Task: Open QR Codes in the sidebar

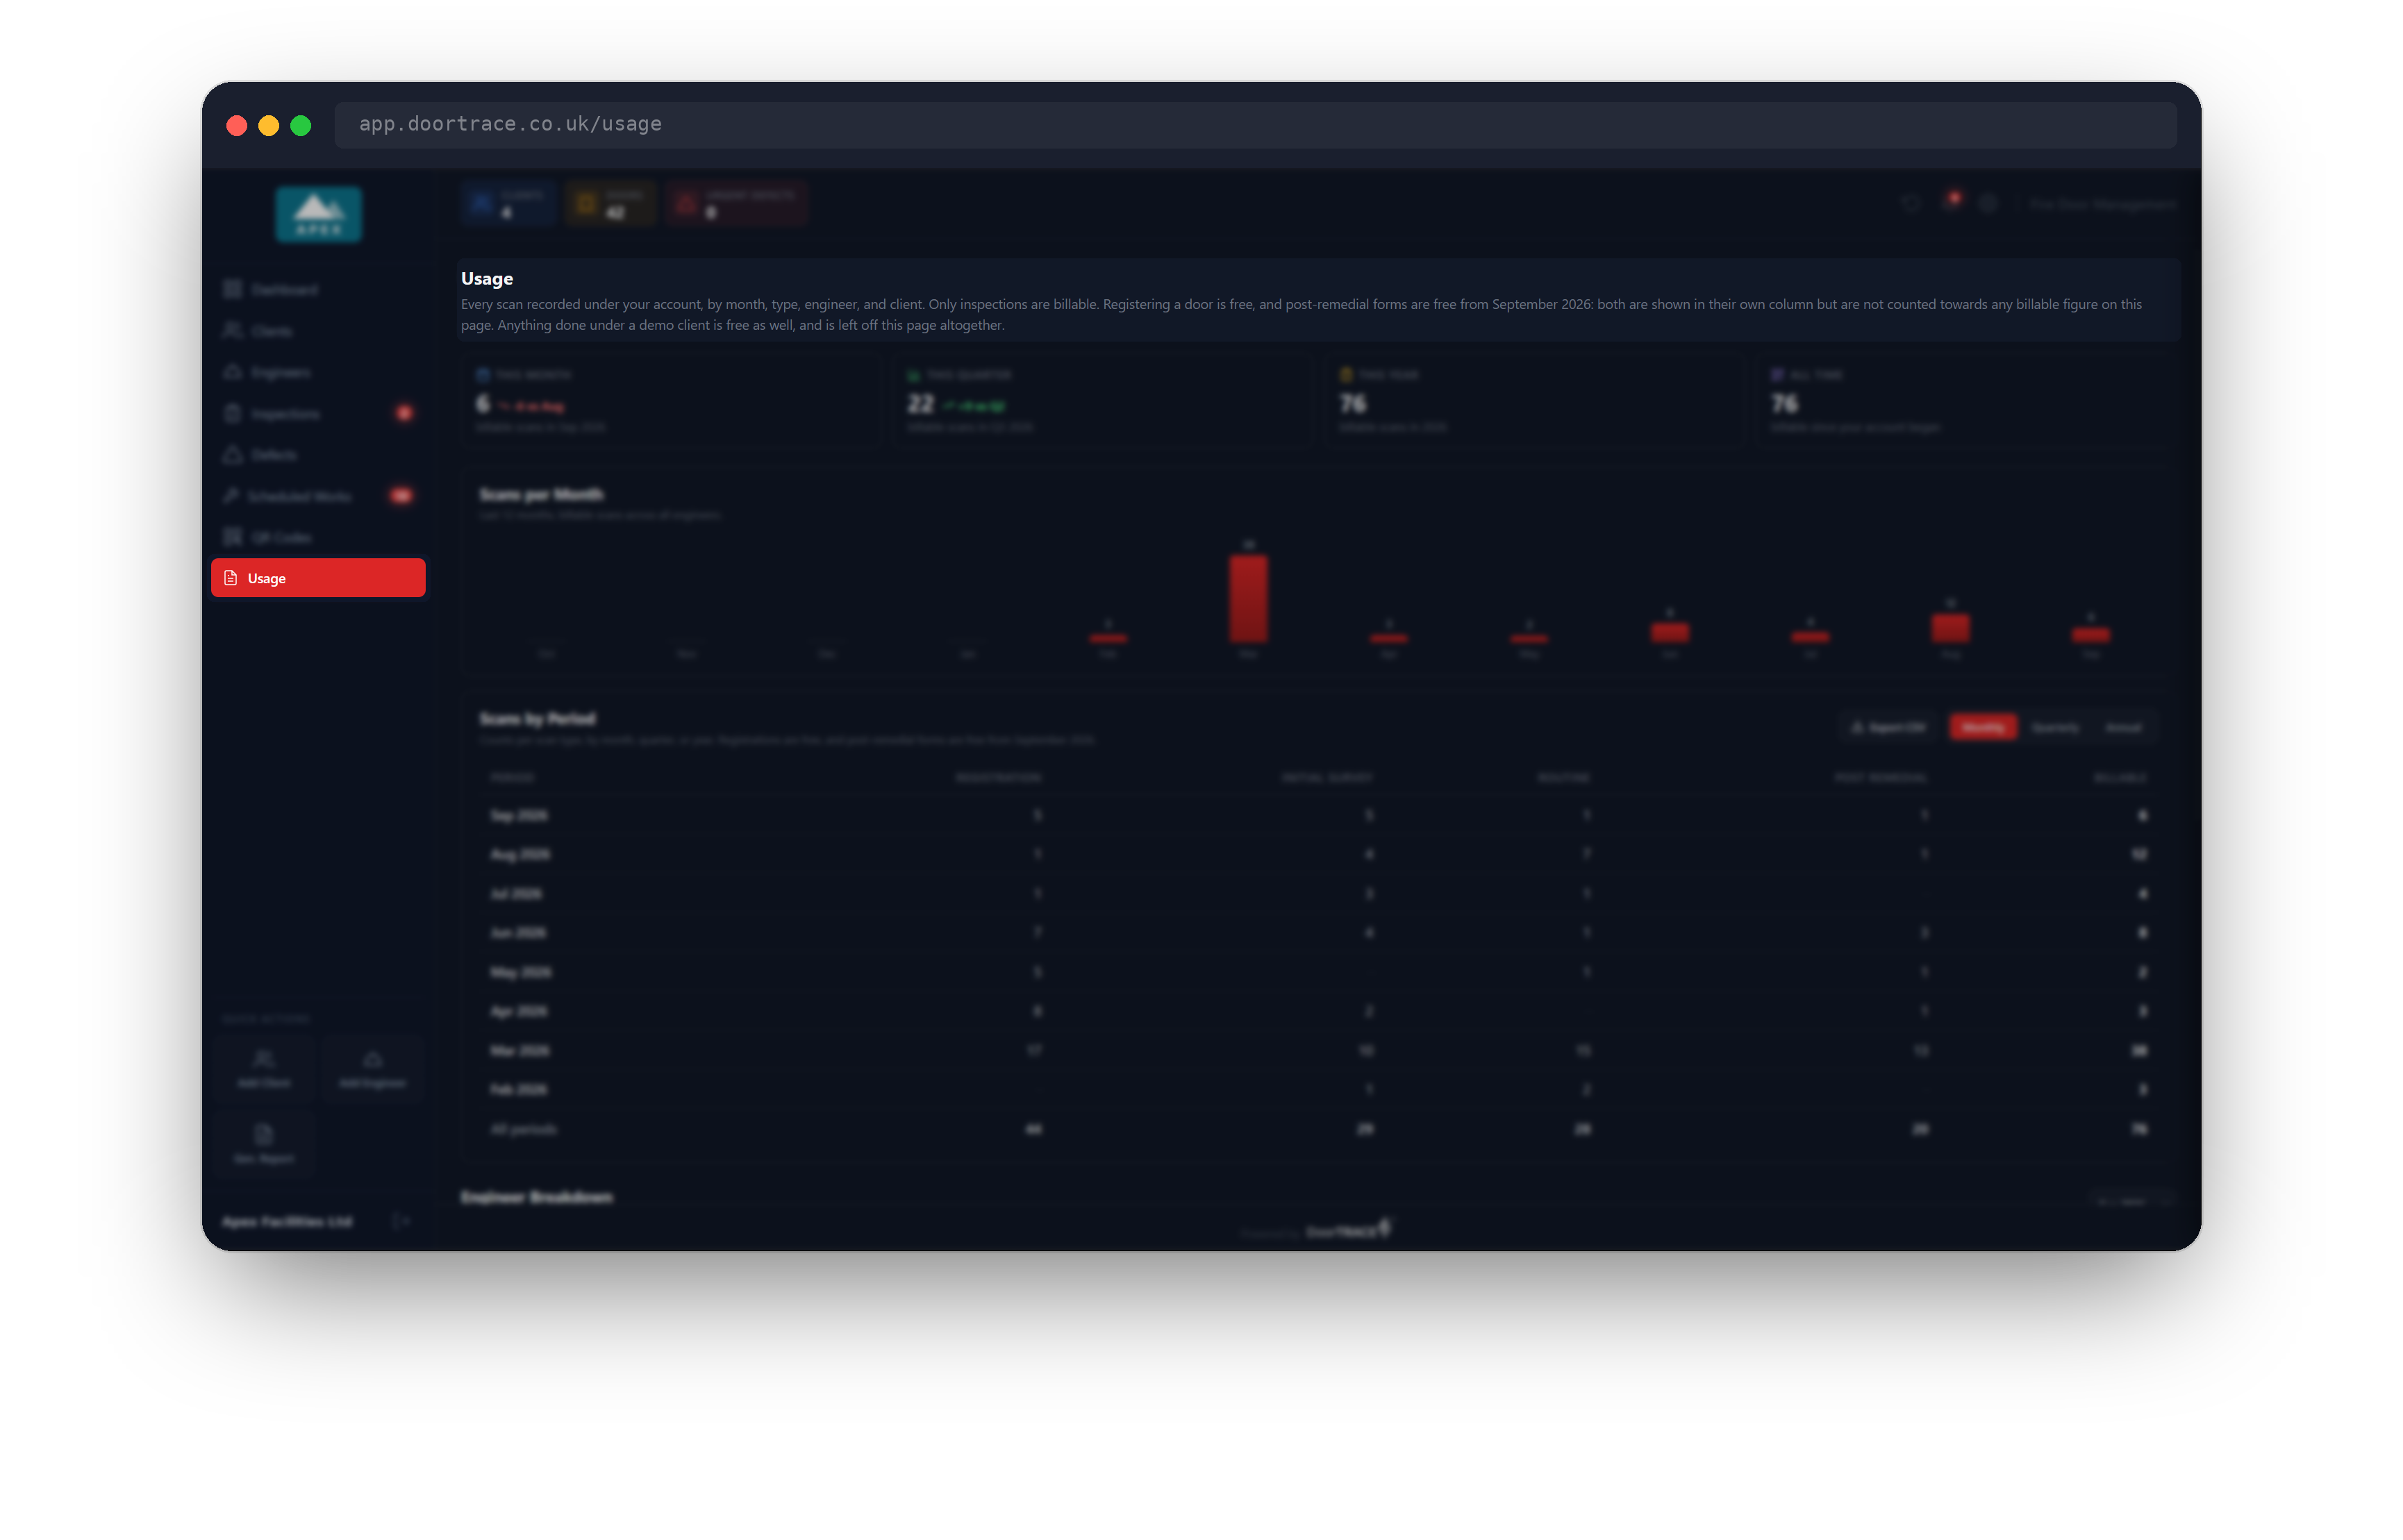Action: click(318, 537)
